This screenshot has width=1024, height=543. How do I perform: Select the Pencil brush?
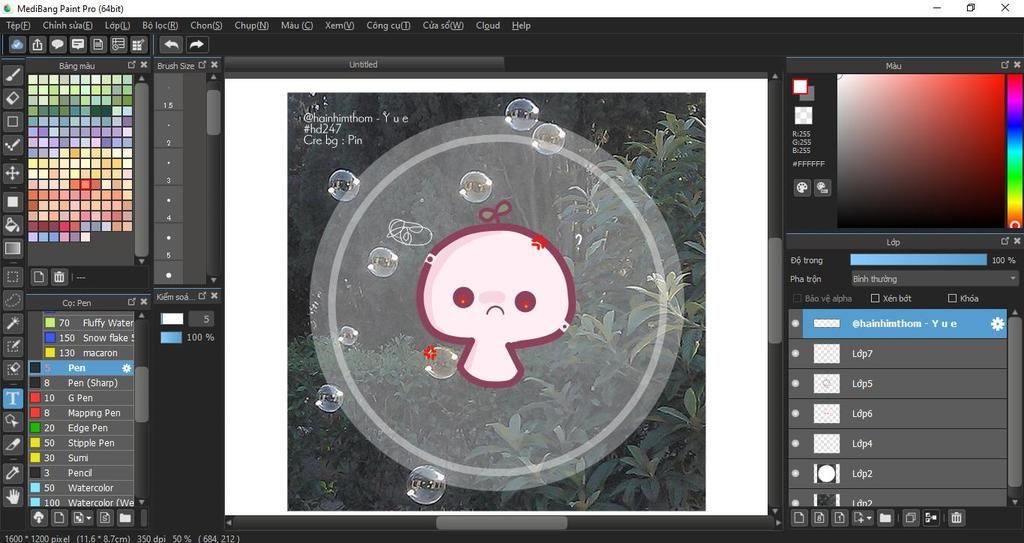(x=81, y=473)
